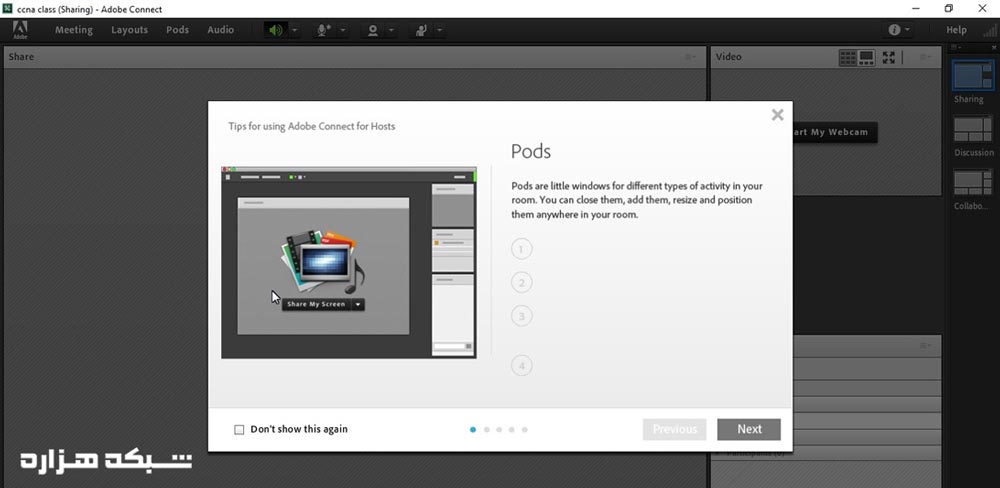This screenshot has height=488, width=1000.
Task: Select the Sharing layout thumbnail
Action: pos(972,76)
